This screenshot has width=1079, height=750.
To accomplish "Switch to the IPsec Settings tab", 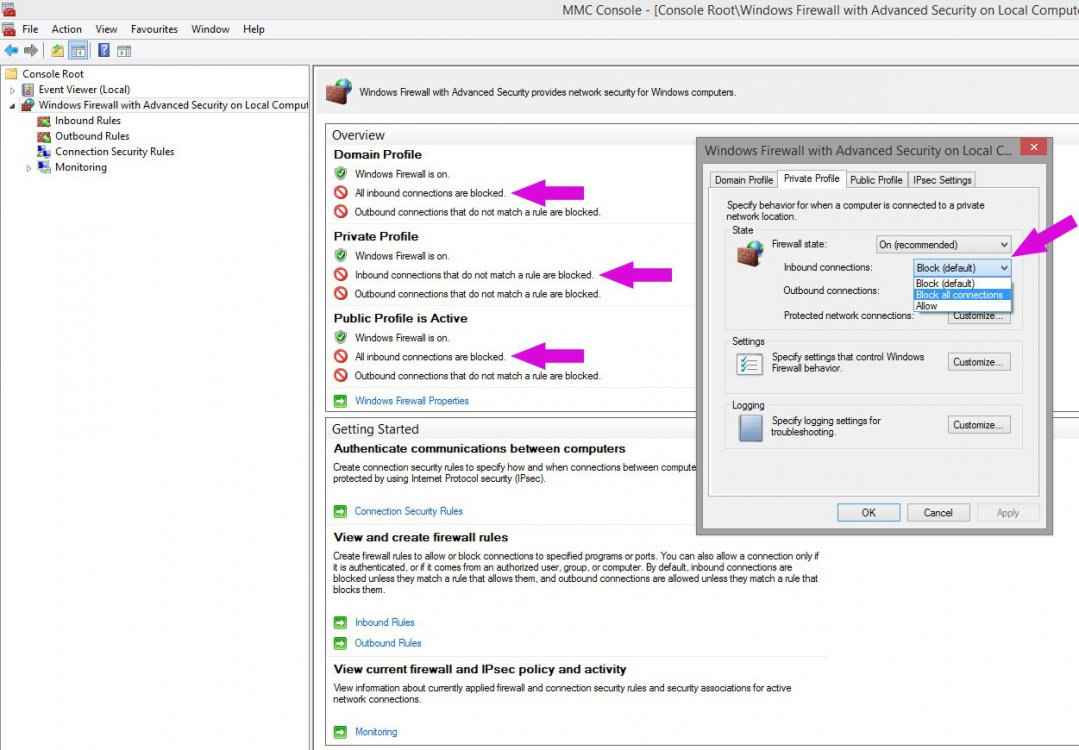I will point(940,180).
